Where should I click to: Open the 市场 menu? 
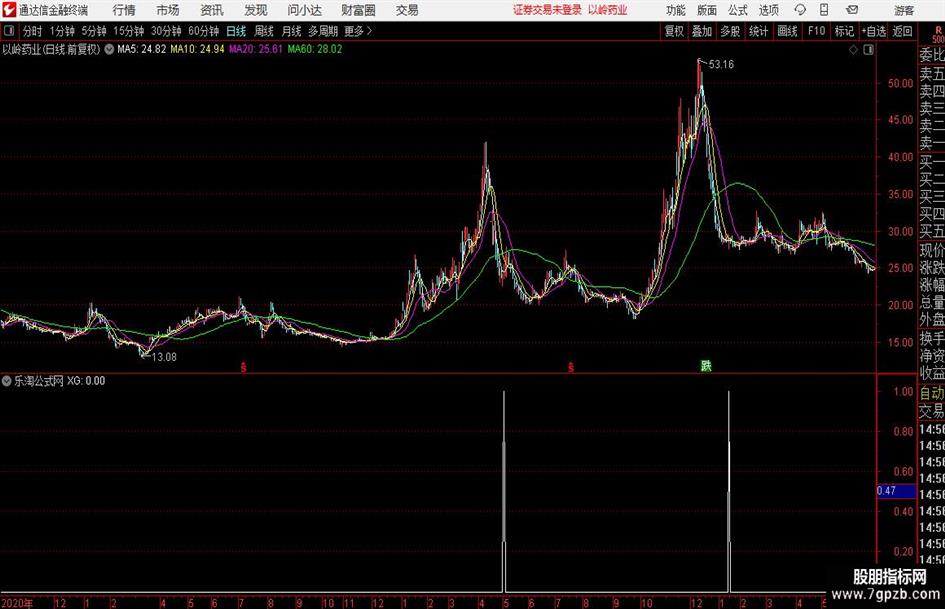(x=168, y=10)
